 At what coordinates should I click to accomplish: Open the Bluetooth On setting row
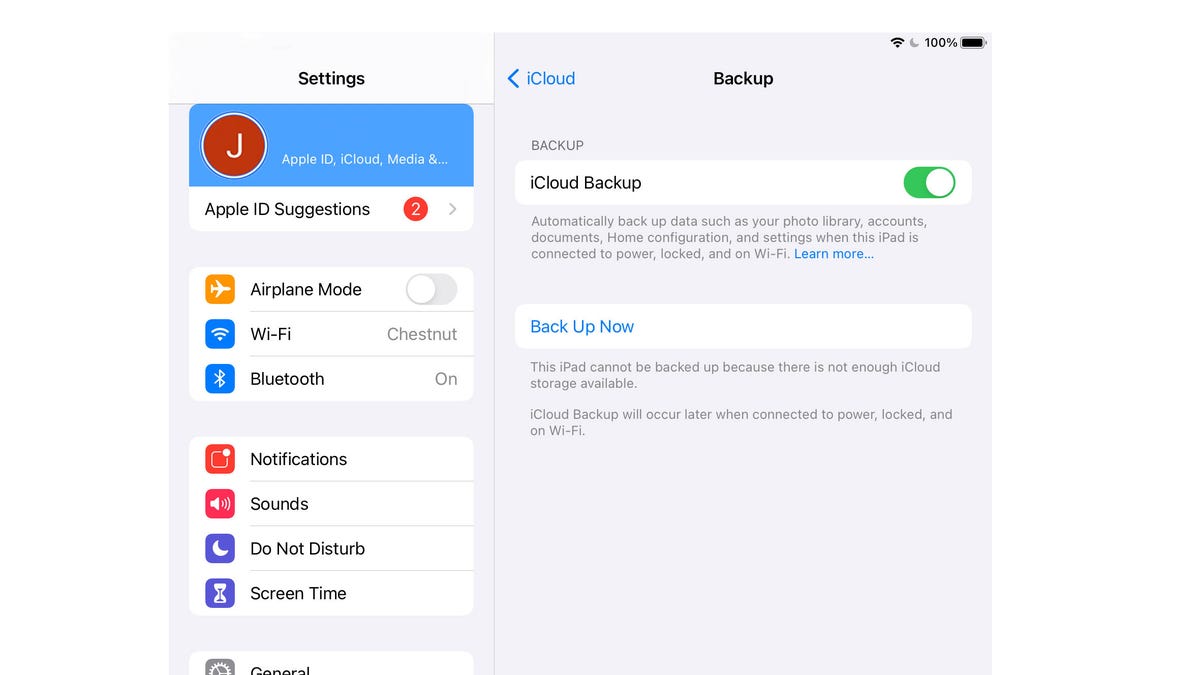[331, 379]
